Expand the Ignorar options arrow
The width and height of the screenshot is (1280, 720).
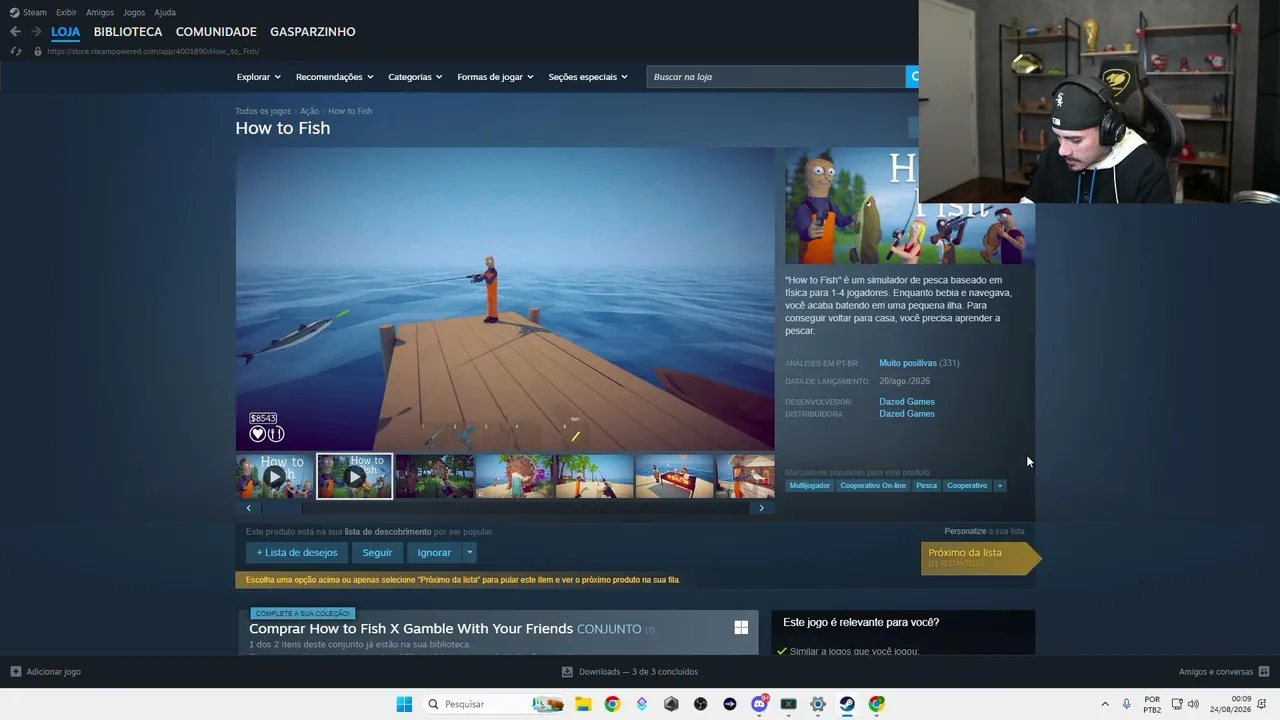tap(469, 553)
